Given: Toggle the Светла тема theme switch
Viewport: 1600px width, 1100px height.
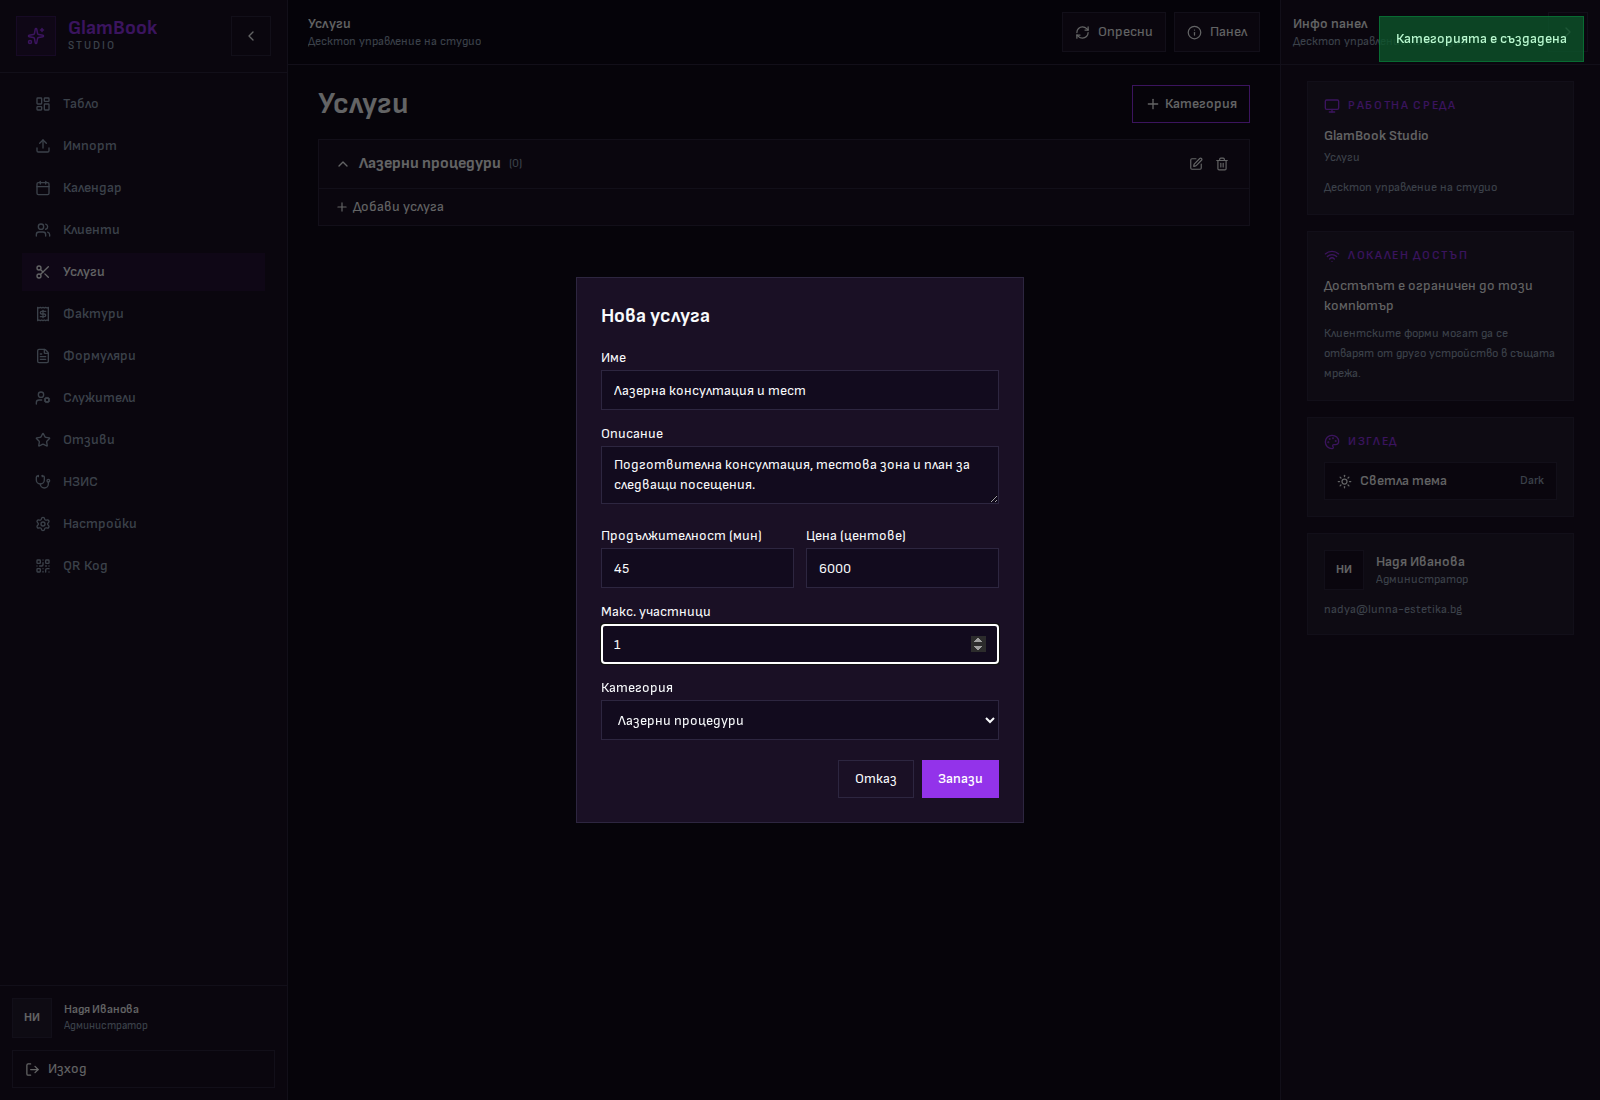Looking at the screenshot, I should click(x=1439, y=481).
